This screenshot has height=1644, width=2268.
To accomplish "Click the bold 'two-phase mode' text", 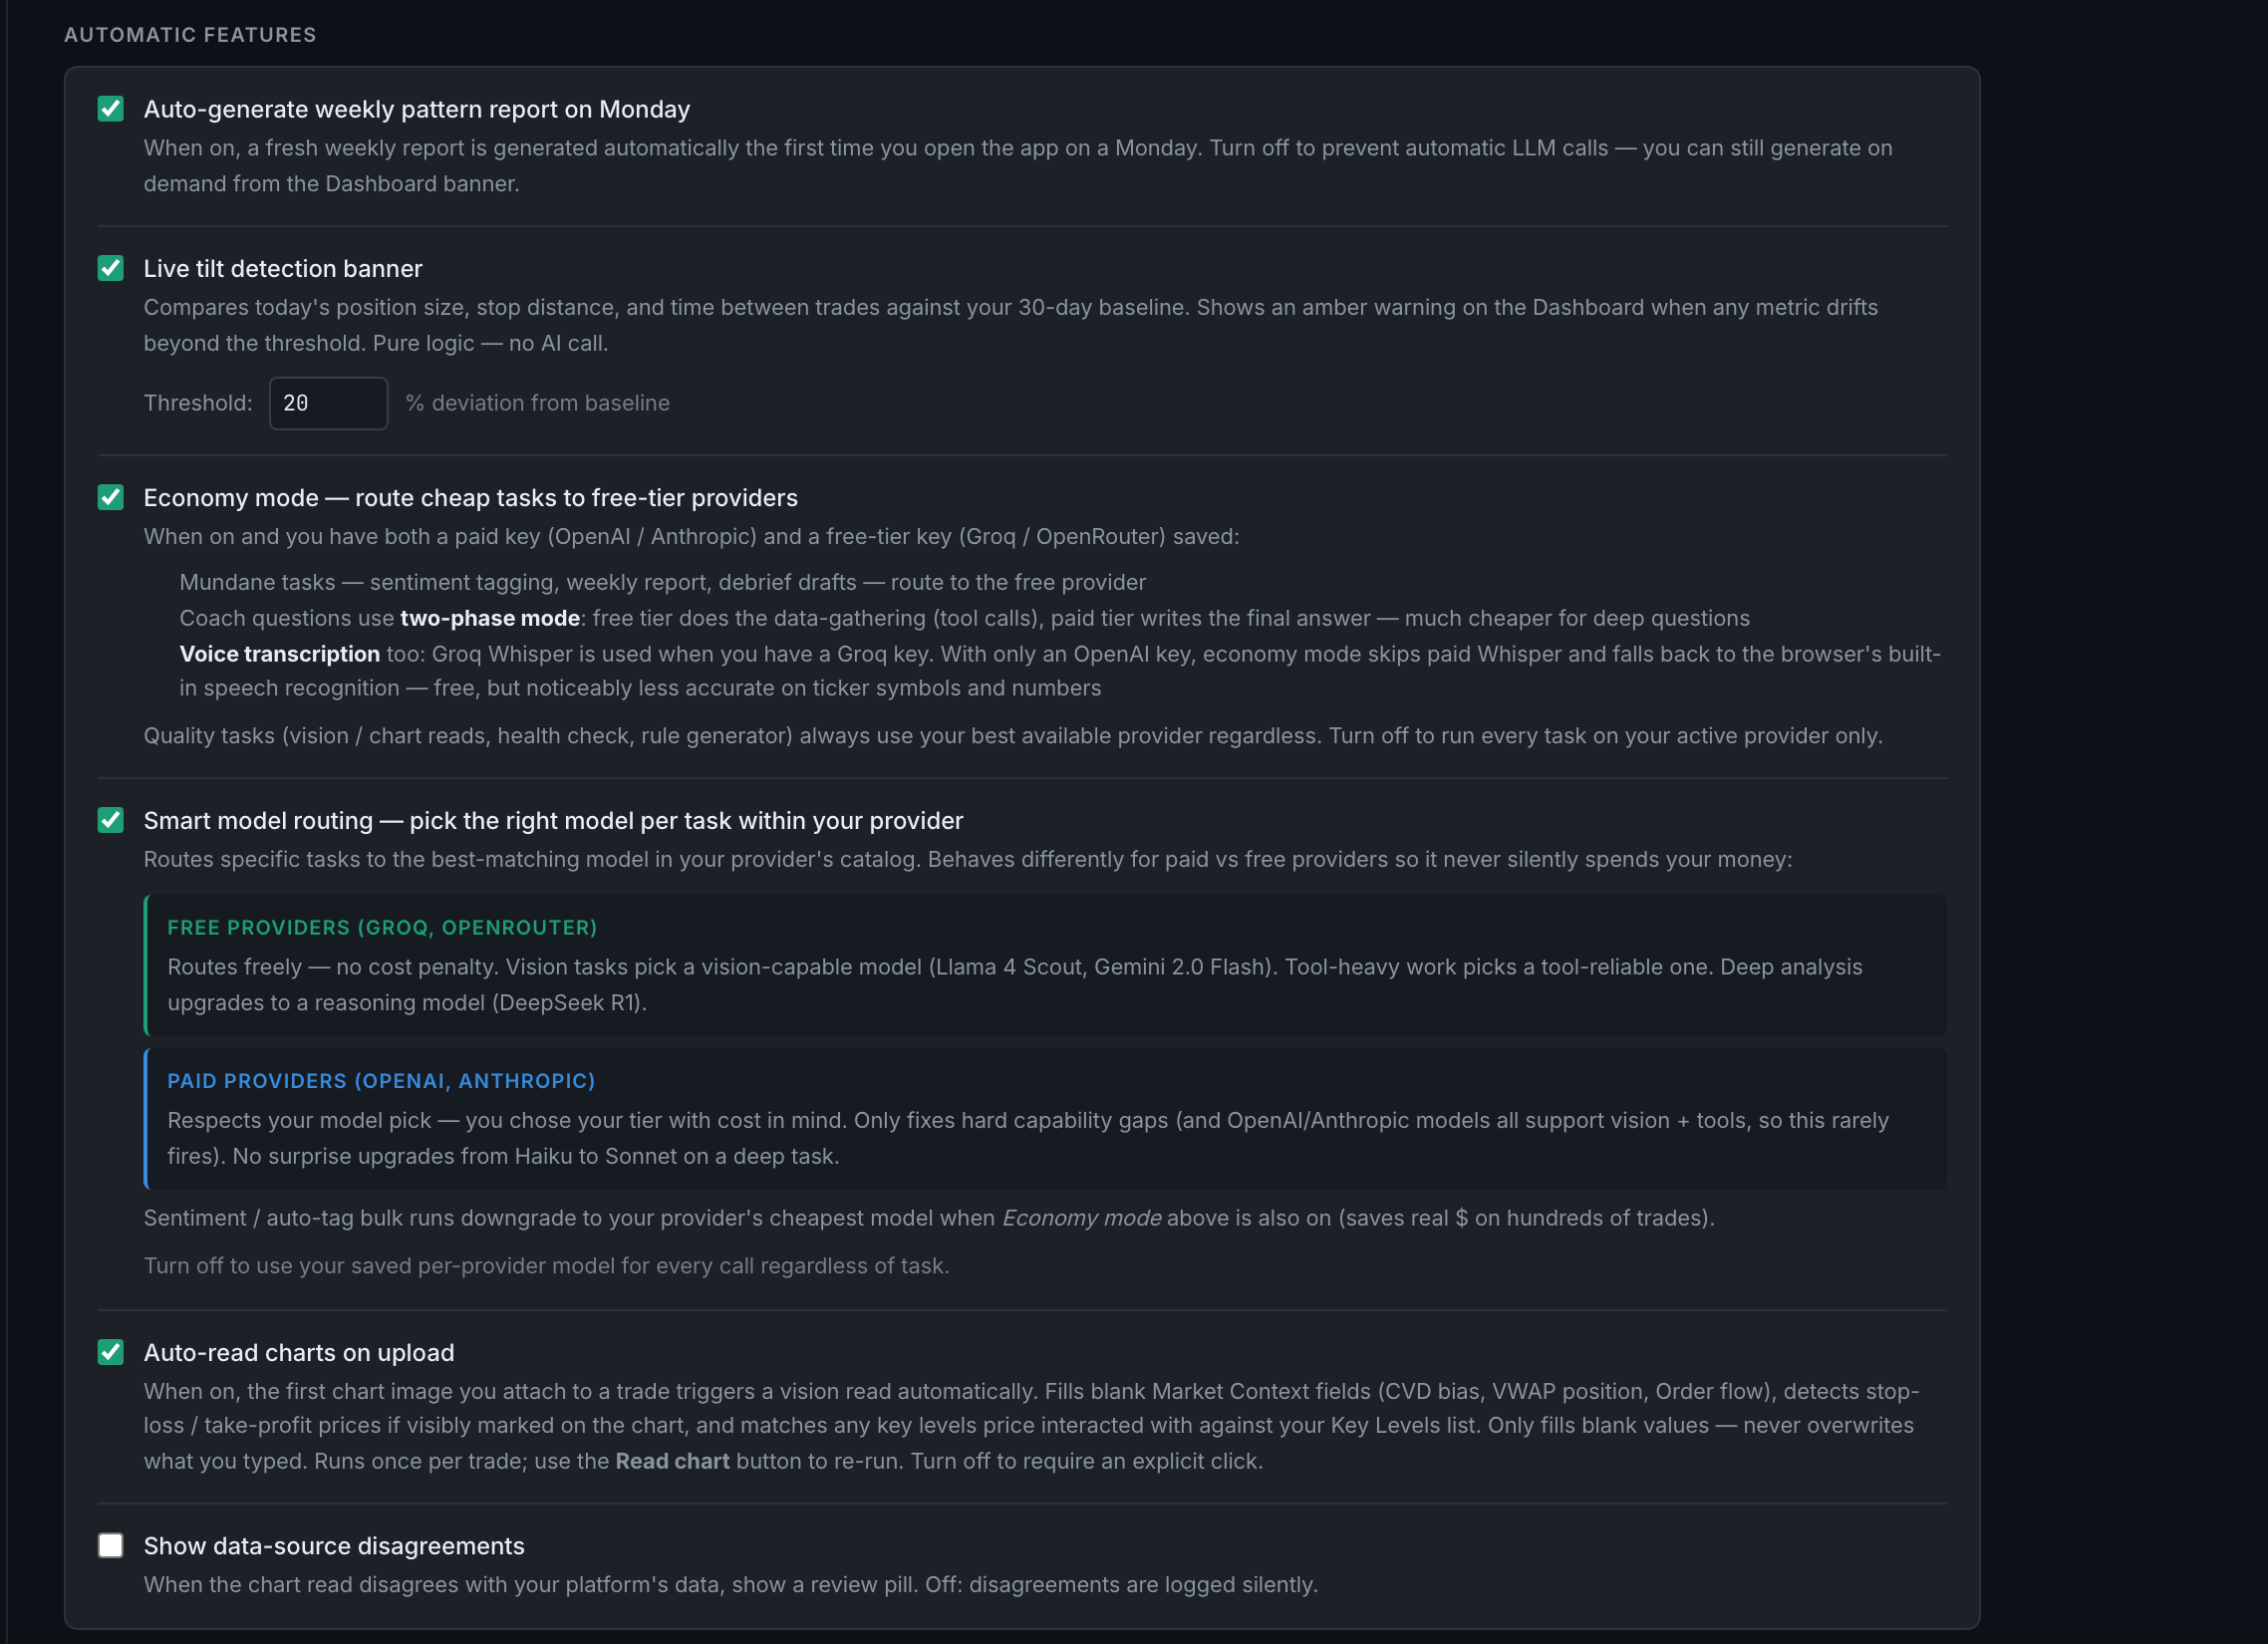I will (490, 618).
